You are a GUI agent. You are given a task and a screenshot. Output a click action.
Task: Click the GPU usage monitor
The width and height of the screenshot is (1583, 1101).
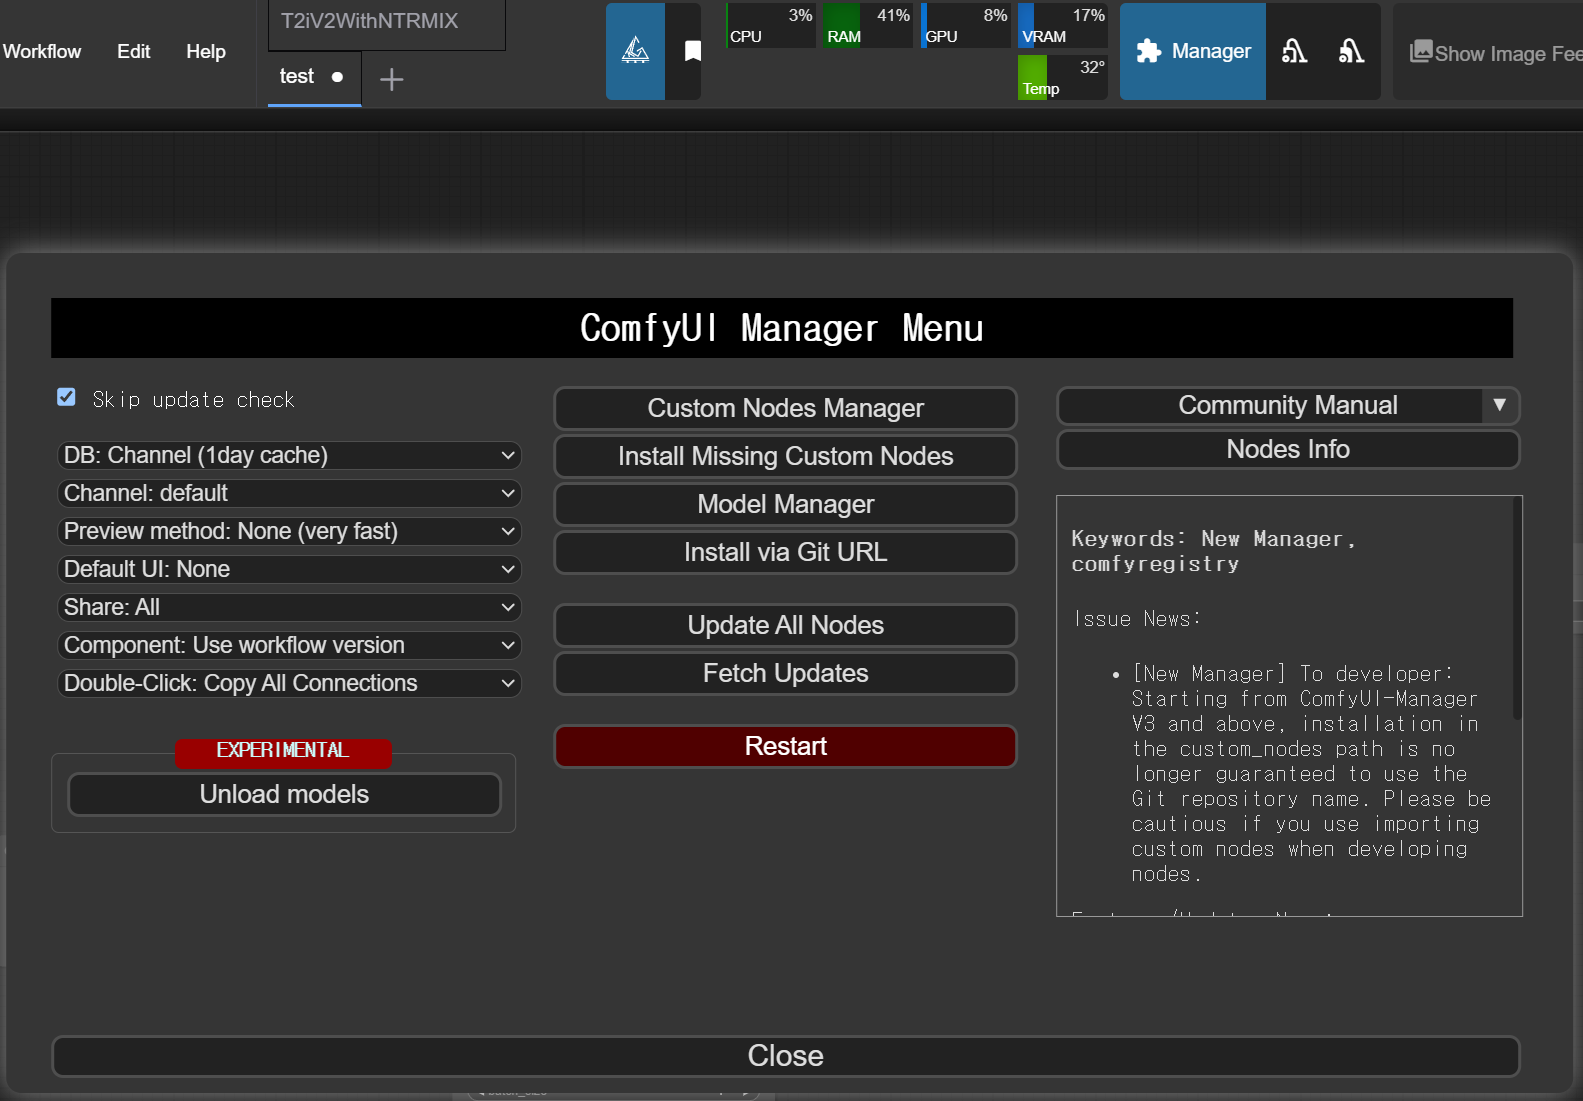click(965, 26)
